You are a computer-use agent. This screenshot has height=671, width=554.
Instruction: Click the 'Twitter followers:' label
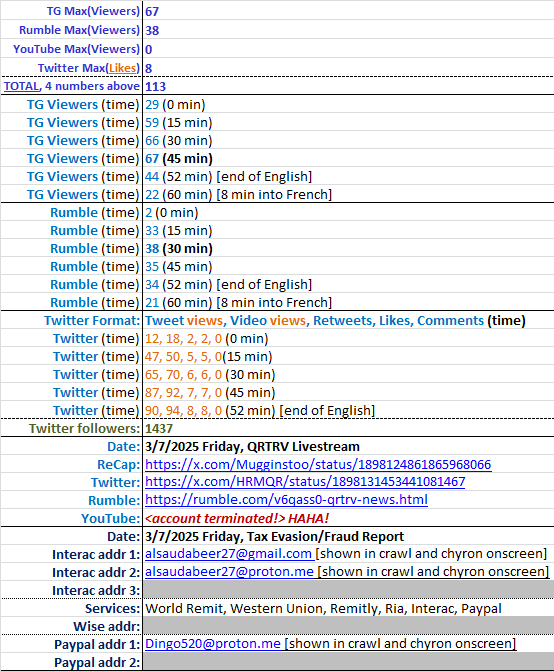point(84,428)
